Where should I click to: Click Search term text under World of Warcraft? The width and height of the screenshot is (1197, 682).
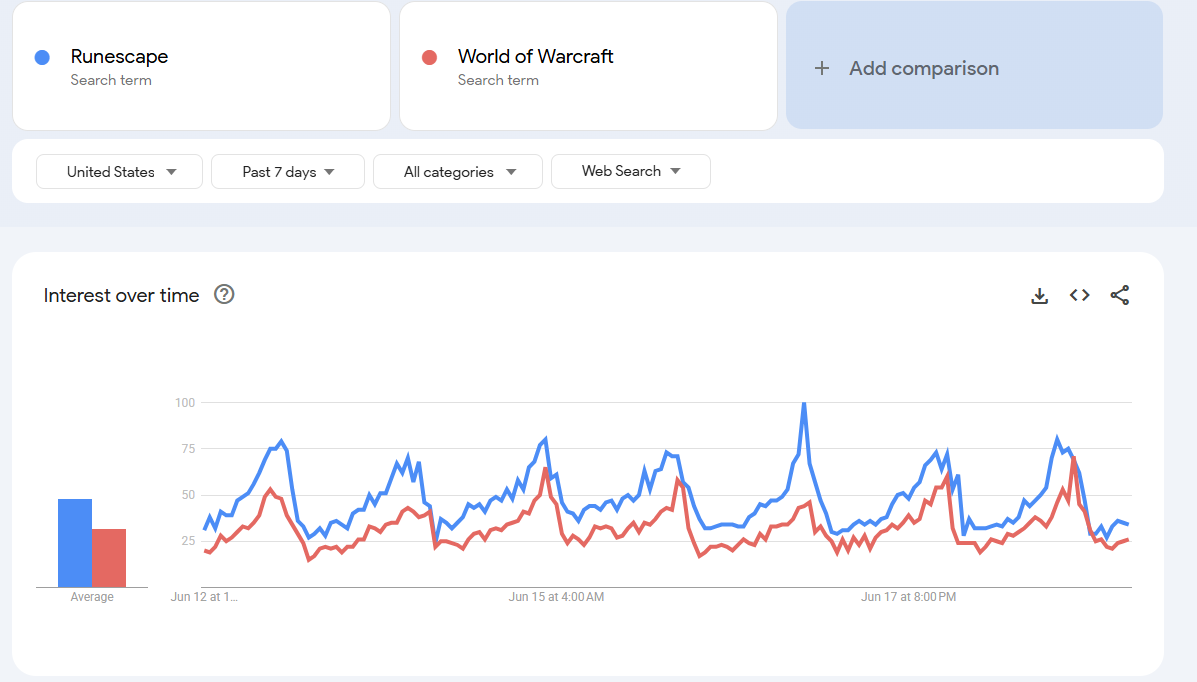click(x=498, y=80)
